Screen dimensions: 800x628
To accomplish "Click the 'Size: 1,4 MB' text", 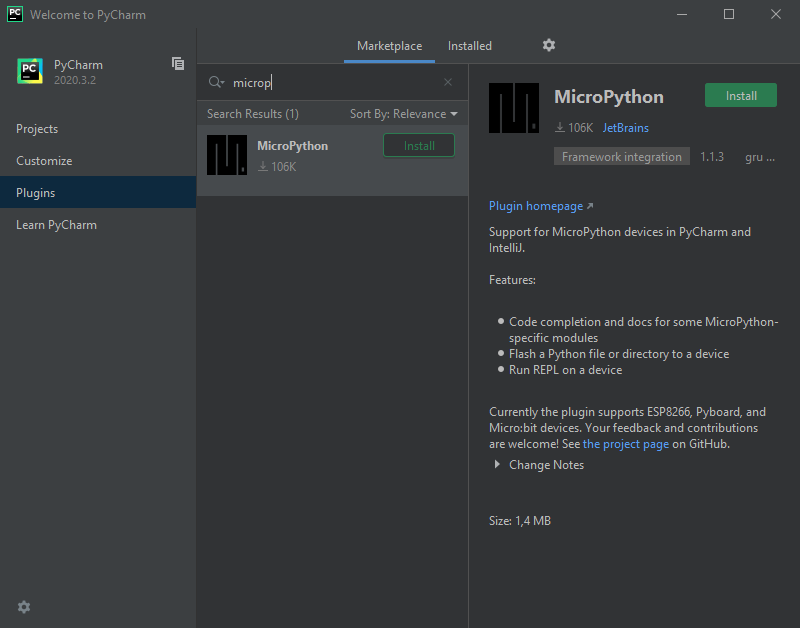I will pos(520,521).
